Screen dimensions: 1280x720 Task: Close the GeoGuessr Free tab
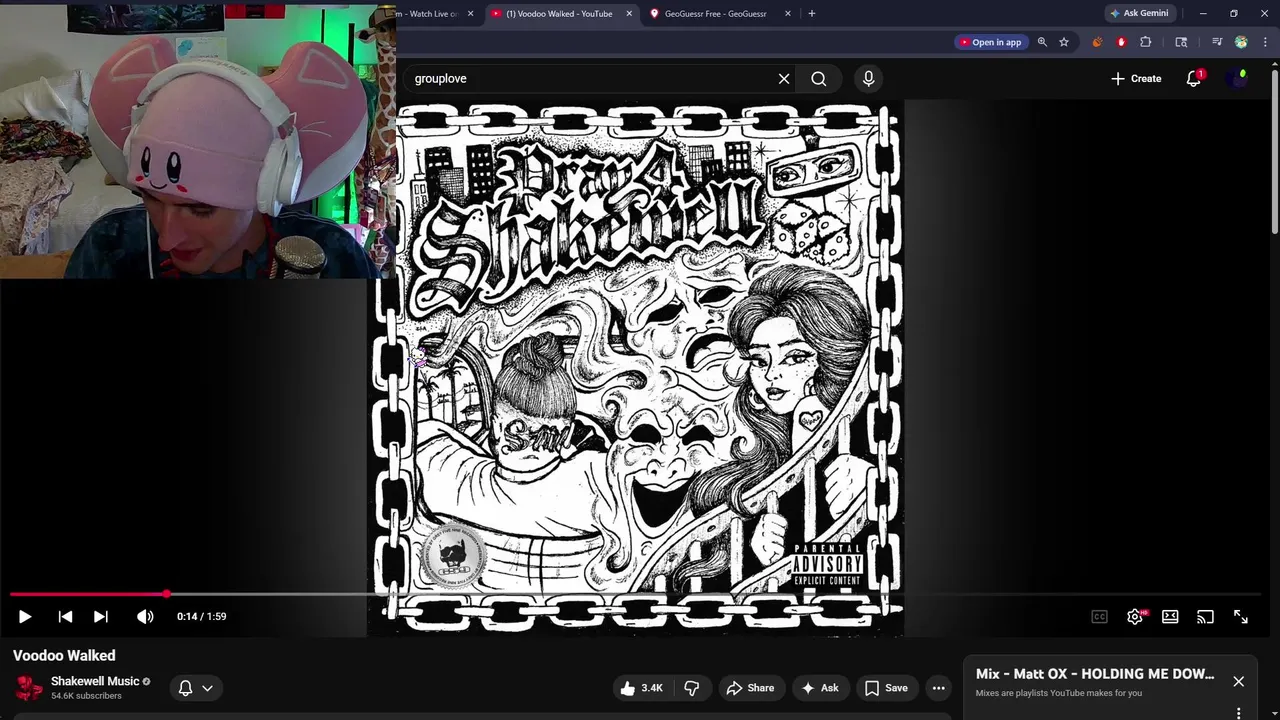tap(788, 14)
